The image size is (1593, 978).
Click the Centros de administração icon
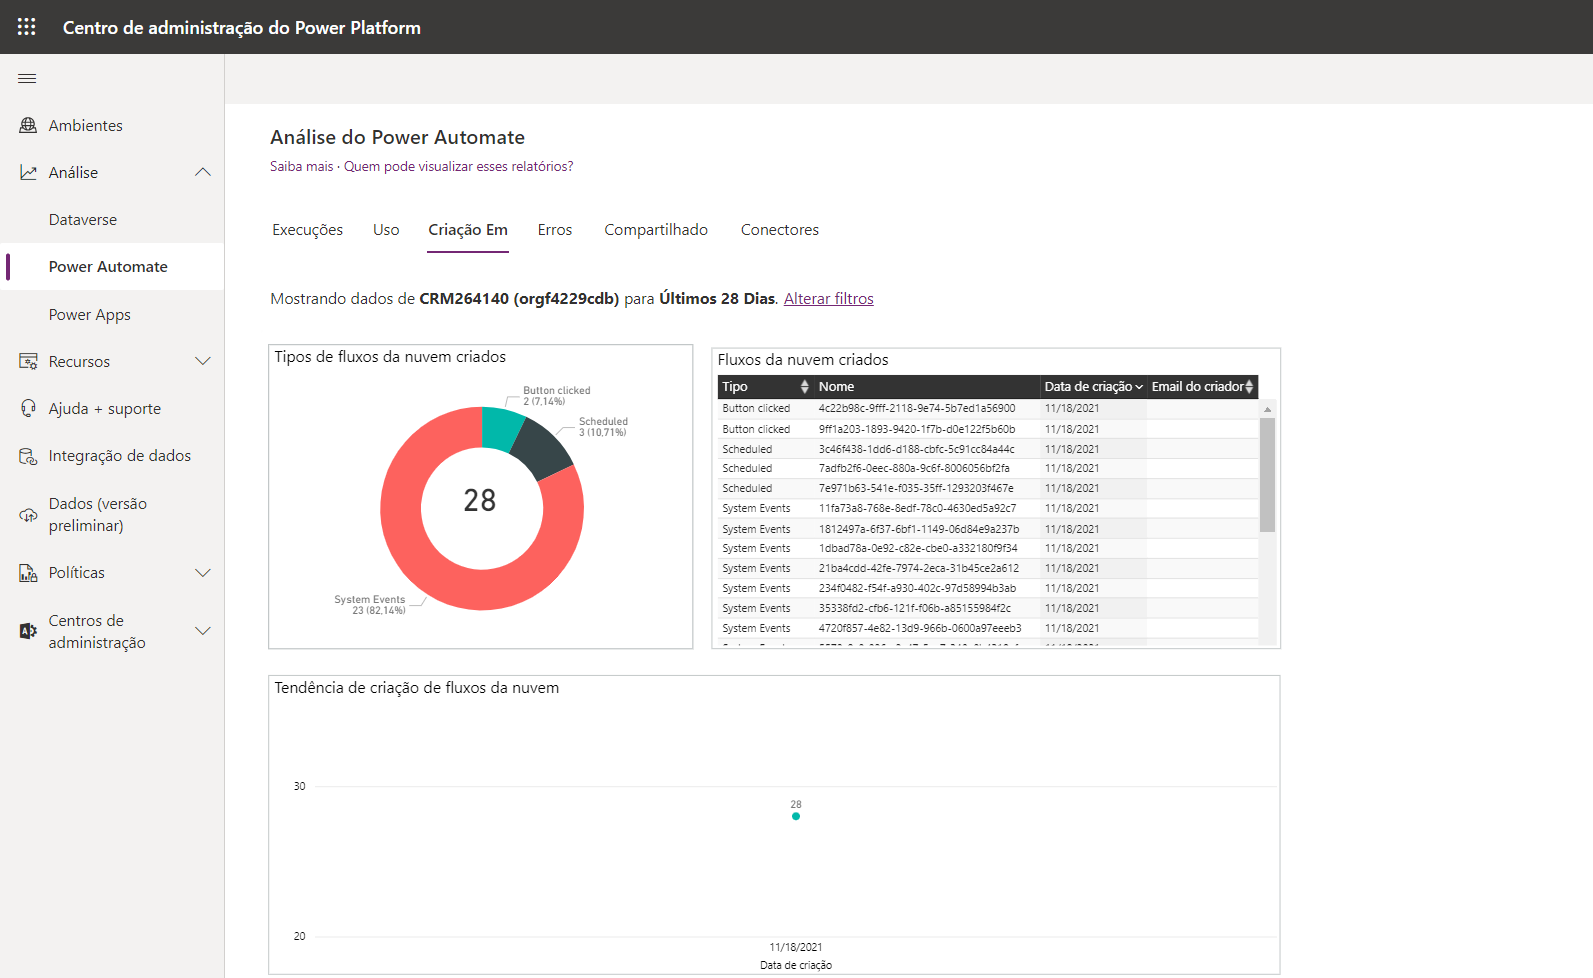(28, 631)
